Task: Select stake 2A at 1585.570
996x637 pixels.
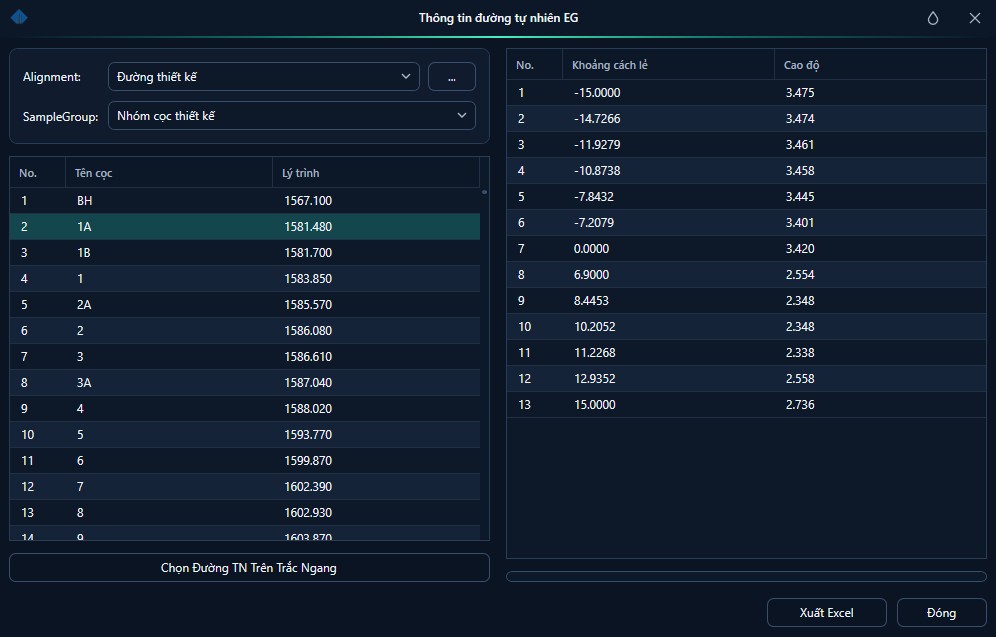Action: pyautogui.click(x=245, y=305)
